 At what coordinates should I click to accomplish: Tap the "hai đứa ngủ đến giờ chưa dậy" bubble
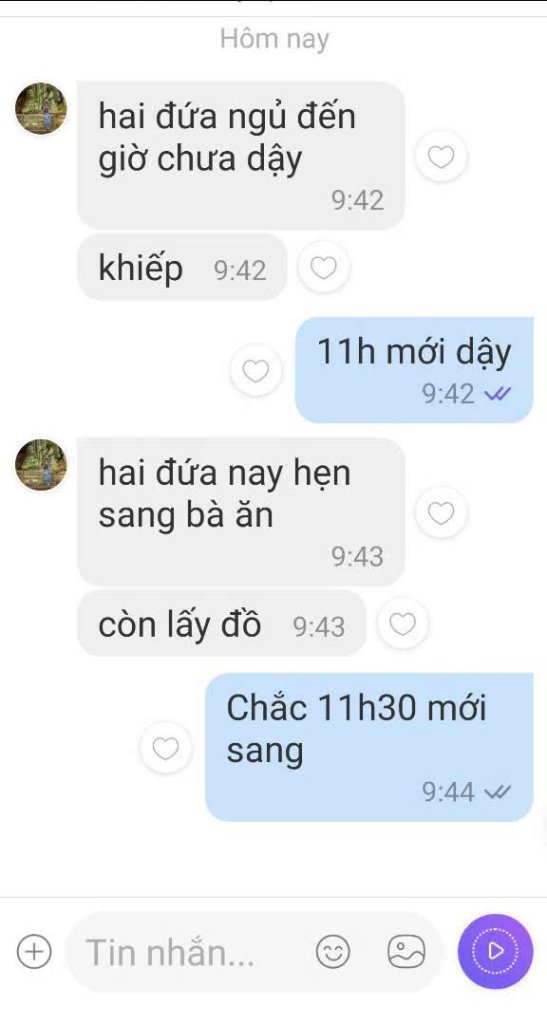pos(241,155)
